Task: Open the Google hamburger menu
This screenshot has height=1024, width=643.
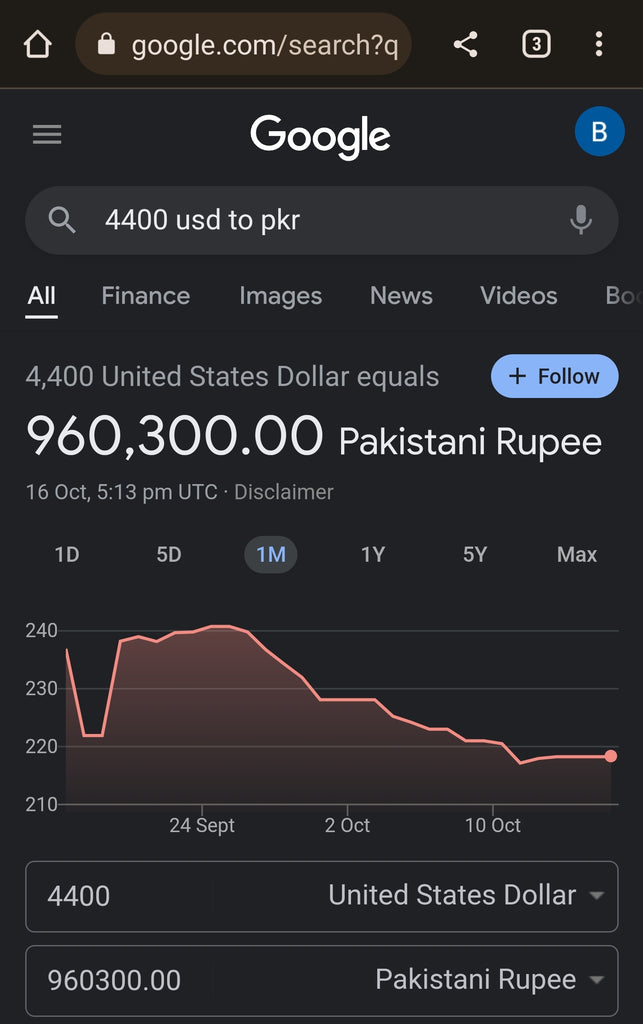Action: [47, 135]
